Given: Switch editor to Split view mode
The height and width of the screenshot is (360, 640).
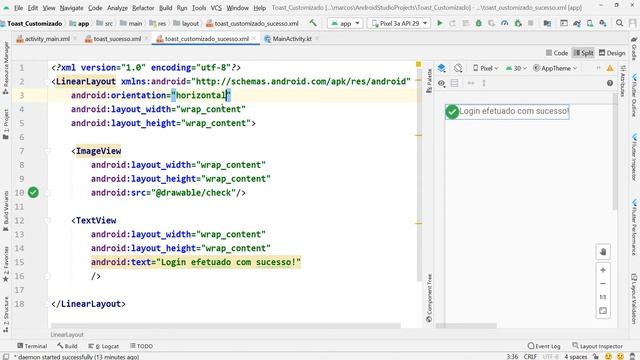Looking at the screenshot, I should 583,53.
